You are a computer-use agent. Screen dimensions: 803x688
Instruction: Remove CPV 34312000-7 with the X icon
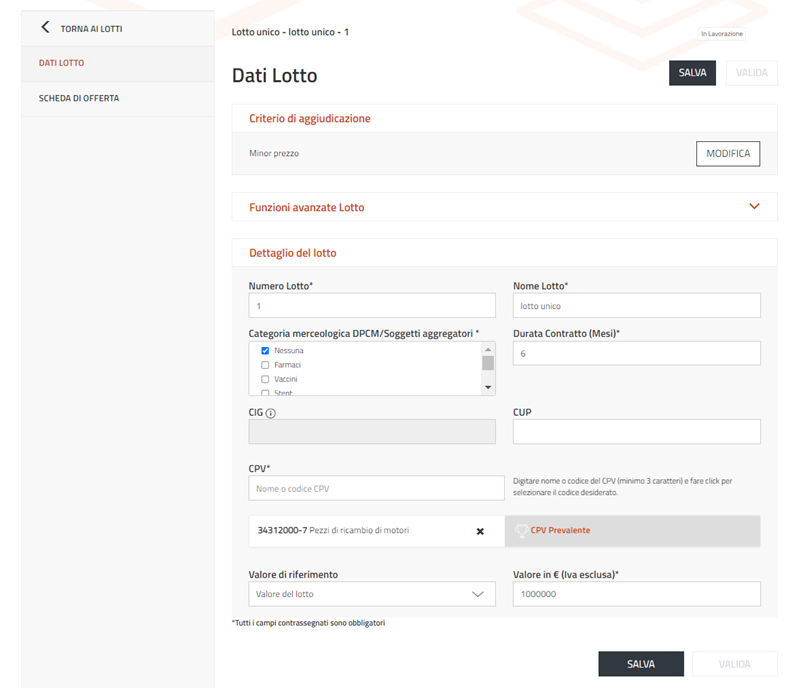tap(480, 531)
